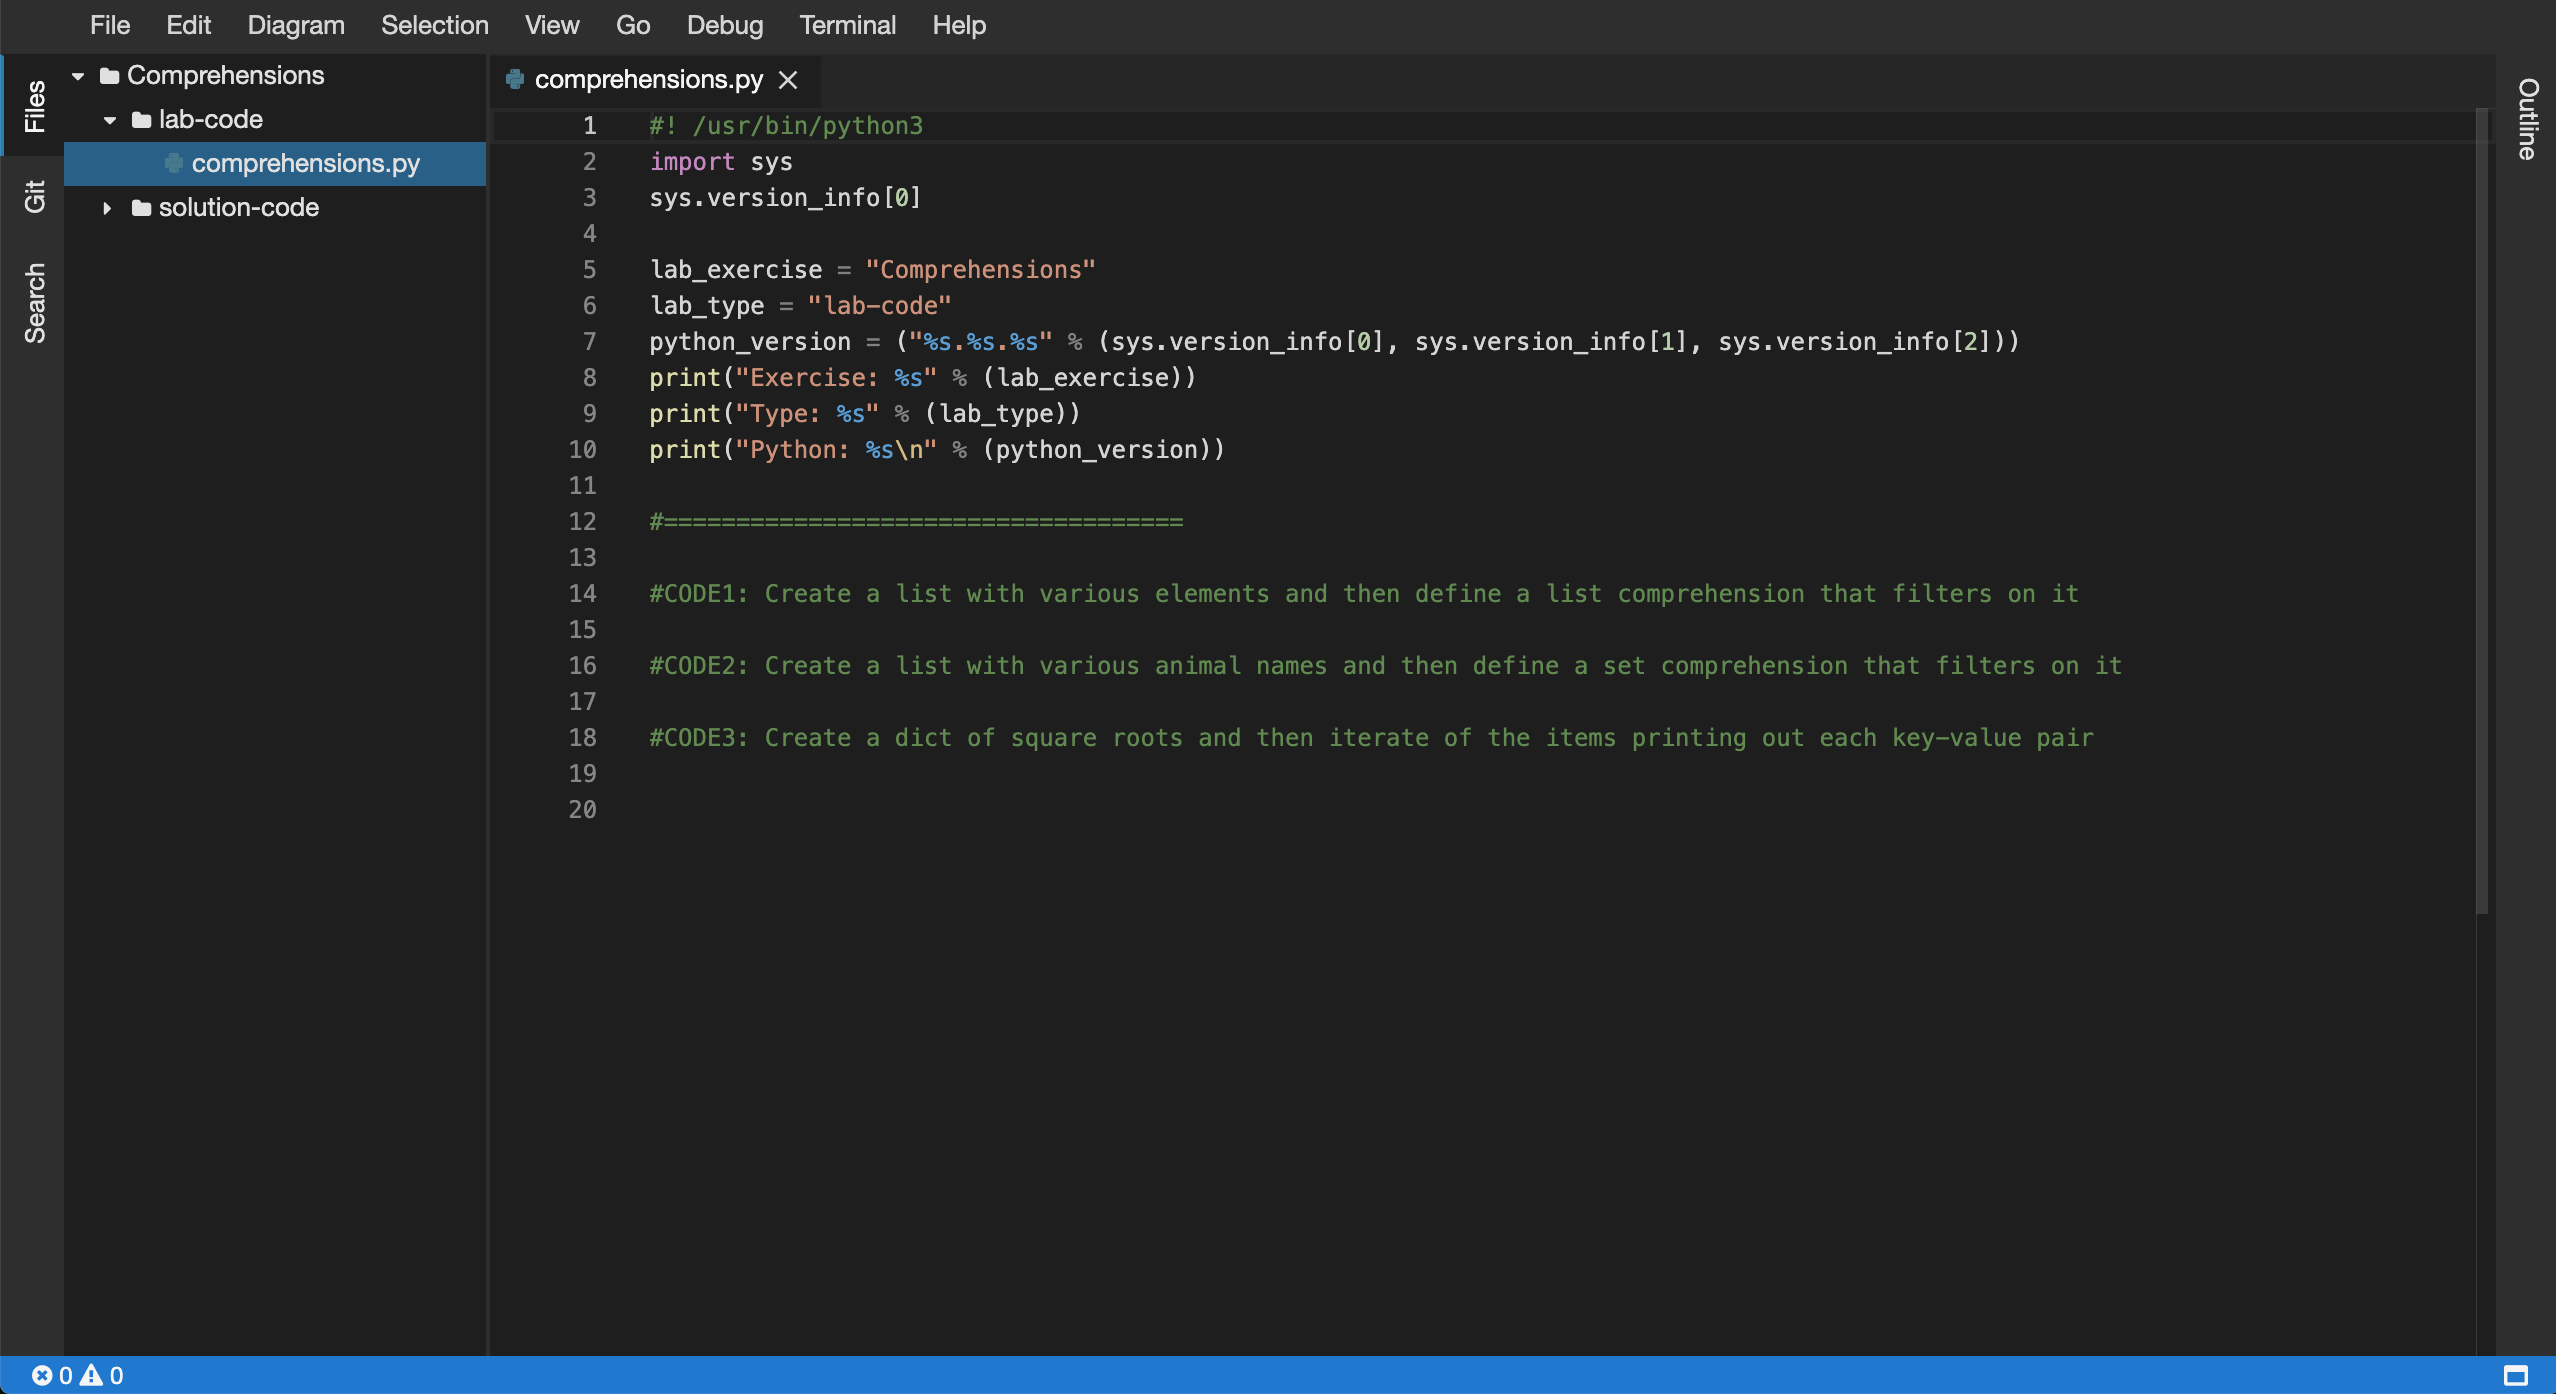Open the Diagram menu
This screenshot has height=1394, width=2556.
tap(295, 25)
